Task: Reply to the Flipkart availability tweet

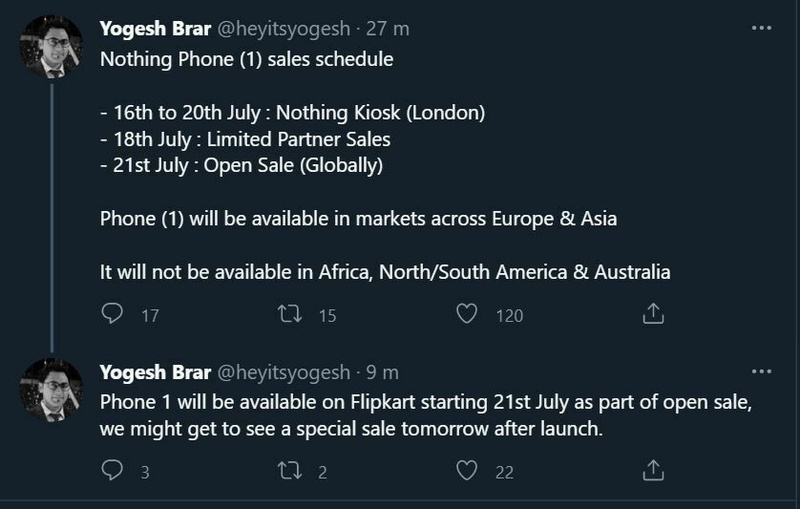Action: click(x=112, y=470)
